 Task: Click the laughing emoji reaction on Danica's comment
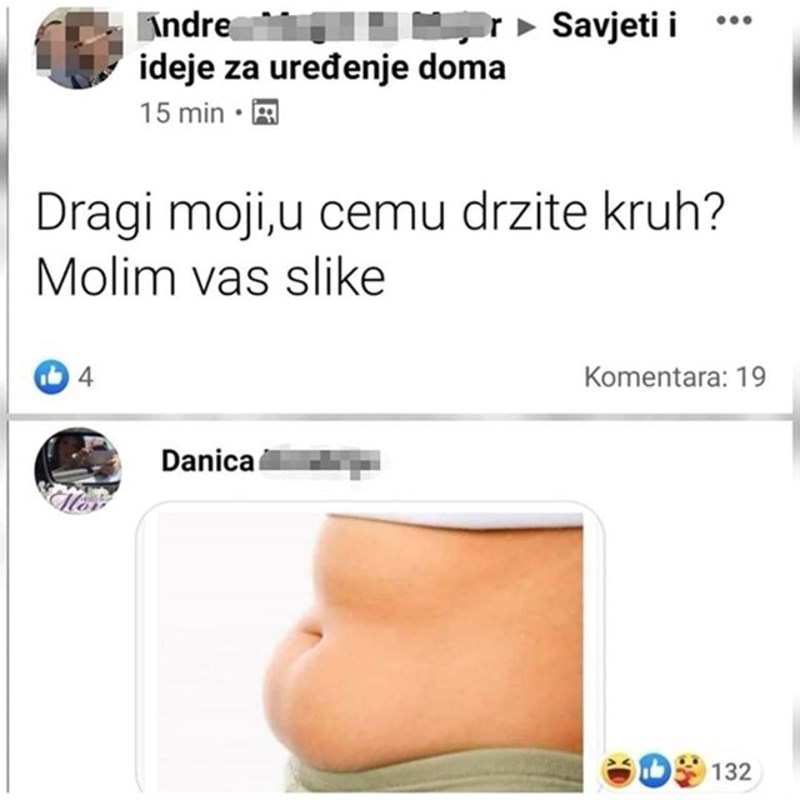[618, 770]
